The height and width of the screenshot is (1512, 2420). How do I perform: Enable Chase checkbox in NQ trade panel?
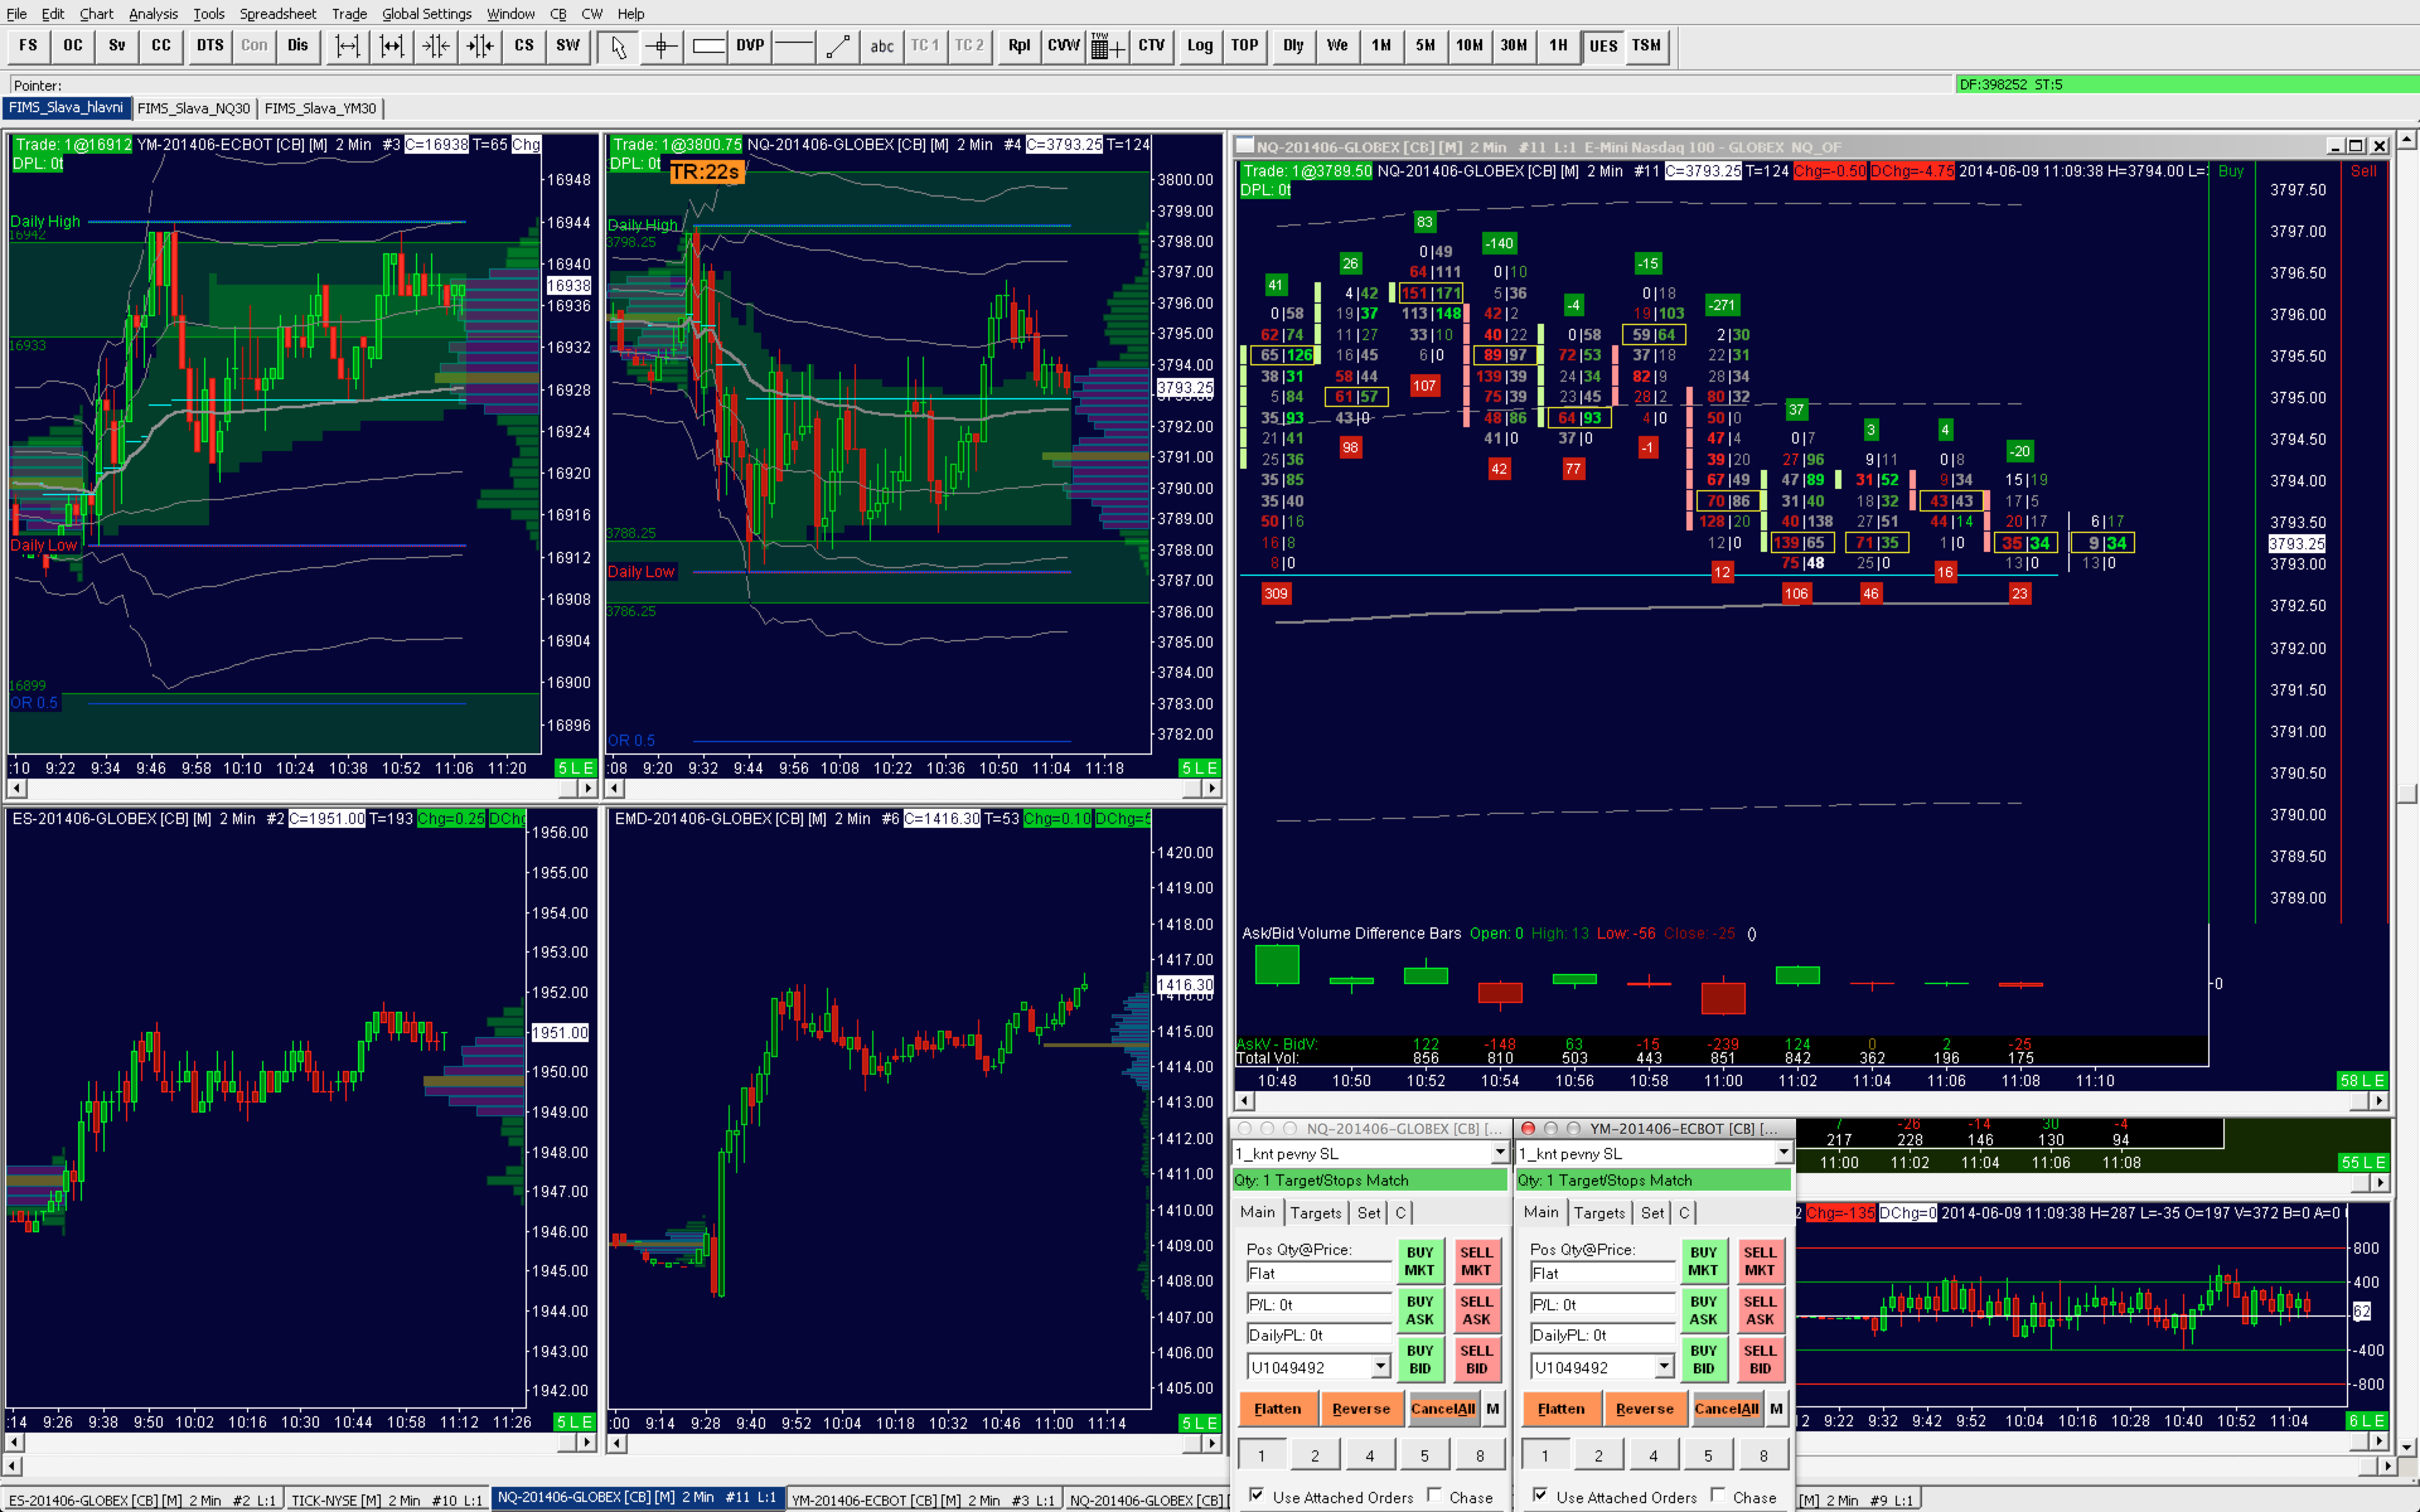[1435, 1494]
